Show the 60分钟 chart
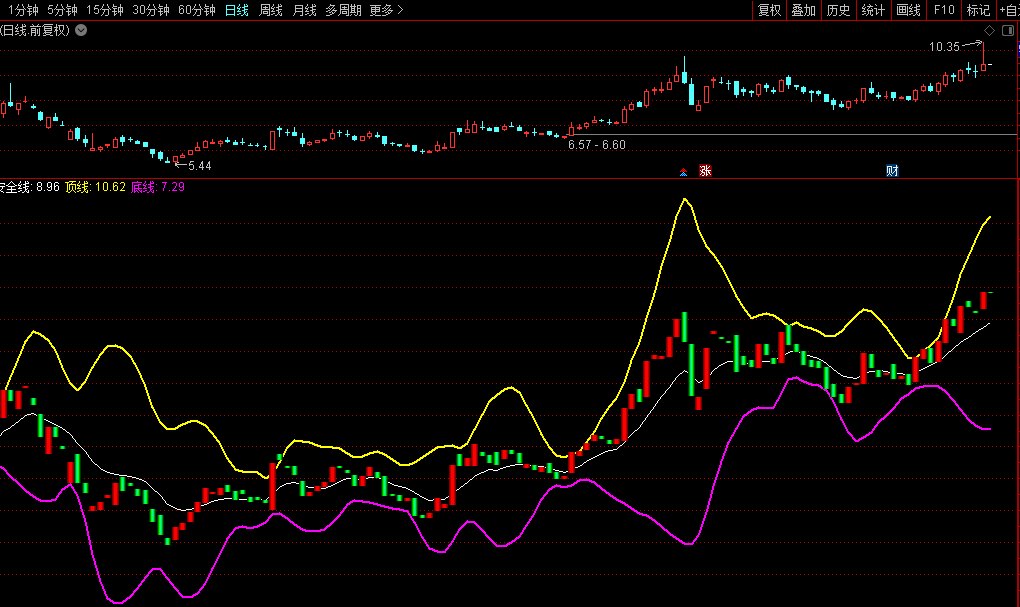Screen dimensions: 1020x607 pyautogui.click(x=197, y=10)
